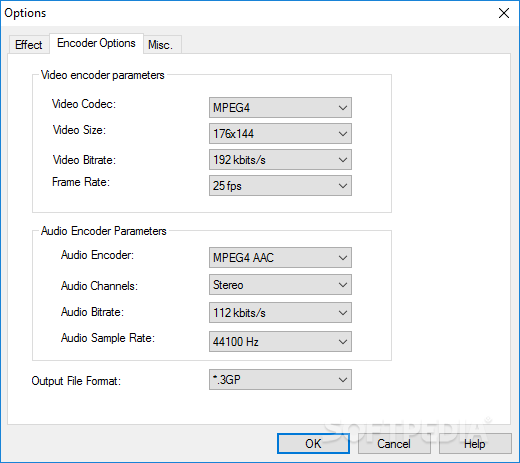Choose a Frame Rate from dropdown
Viewport: 520px width, 463px height.
[280, 185]
